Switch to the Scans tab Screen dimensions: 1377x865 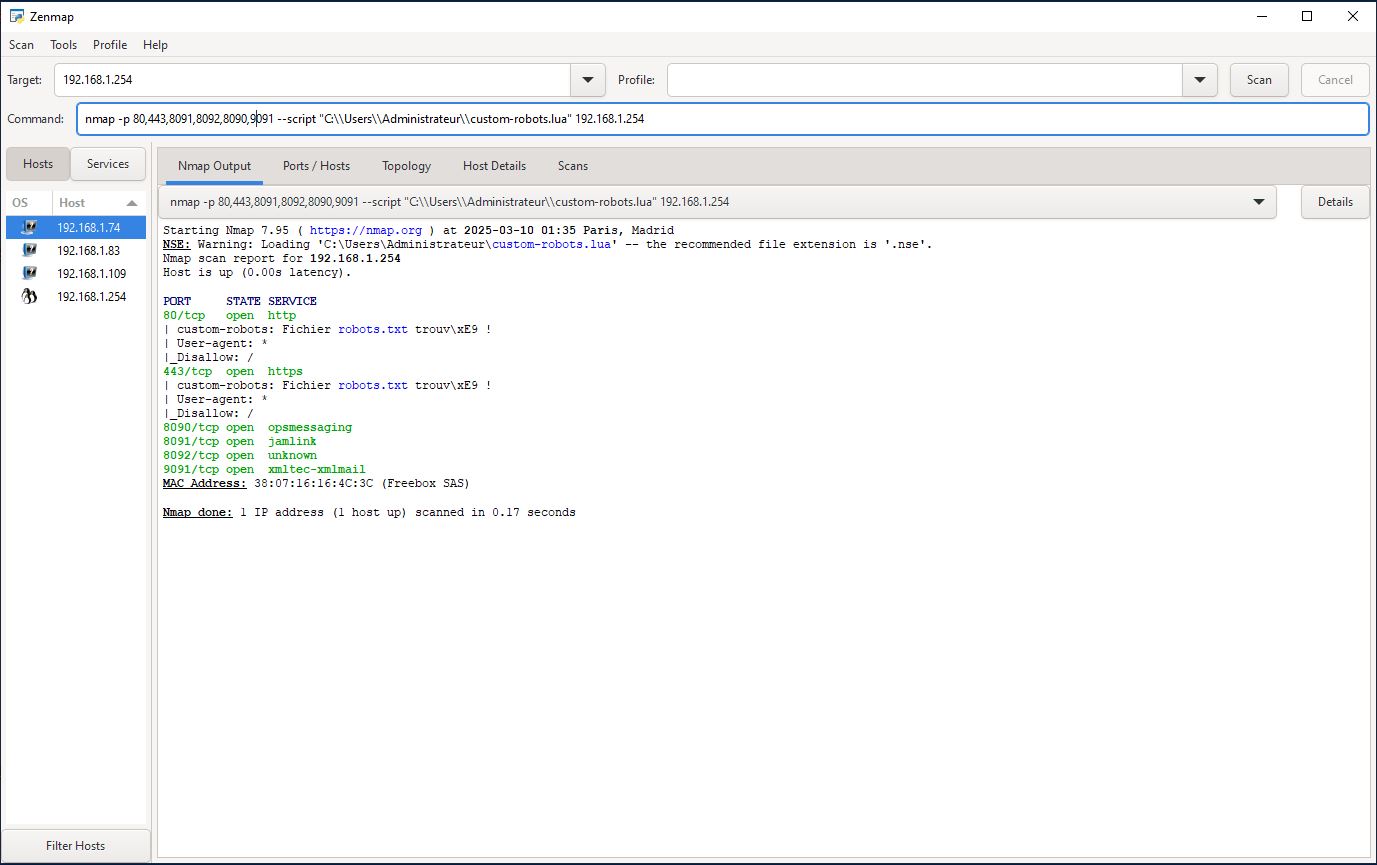tap(573, 166)
